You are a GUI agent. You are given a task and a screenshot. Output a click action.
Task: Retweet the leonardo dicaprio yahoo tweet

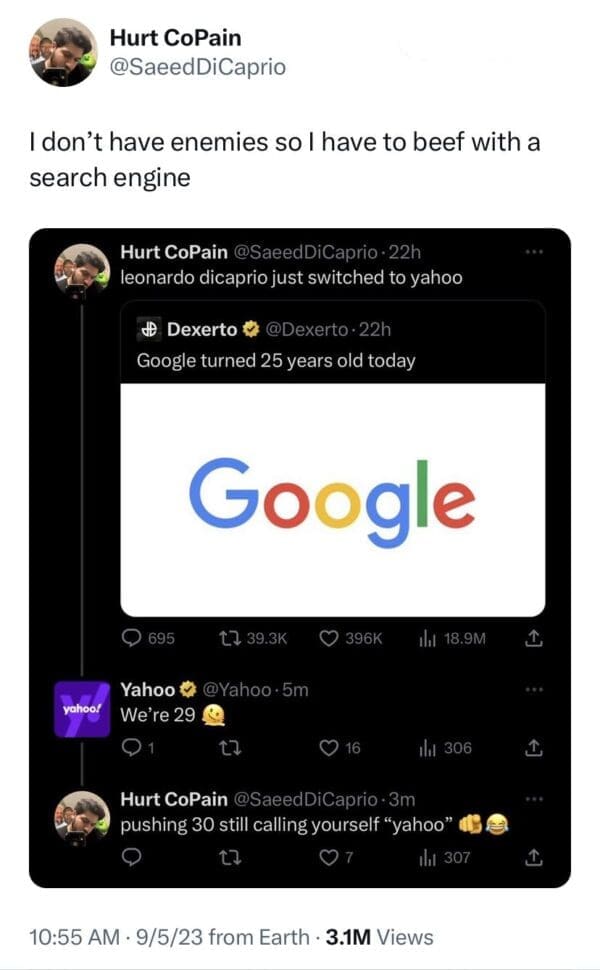(226, 639)
